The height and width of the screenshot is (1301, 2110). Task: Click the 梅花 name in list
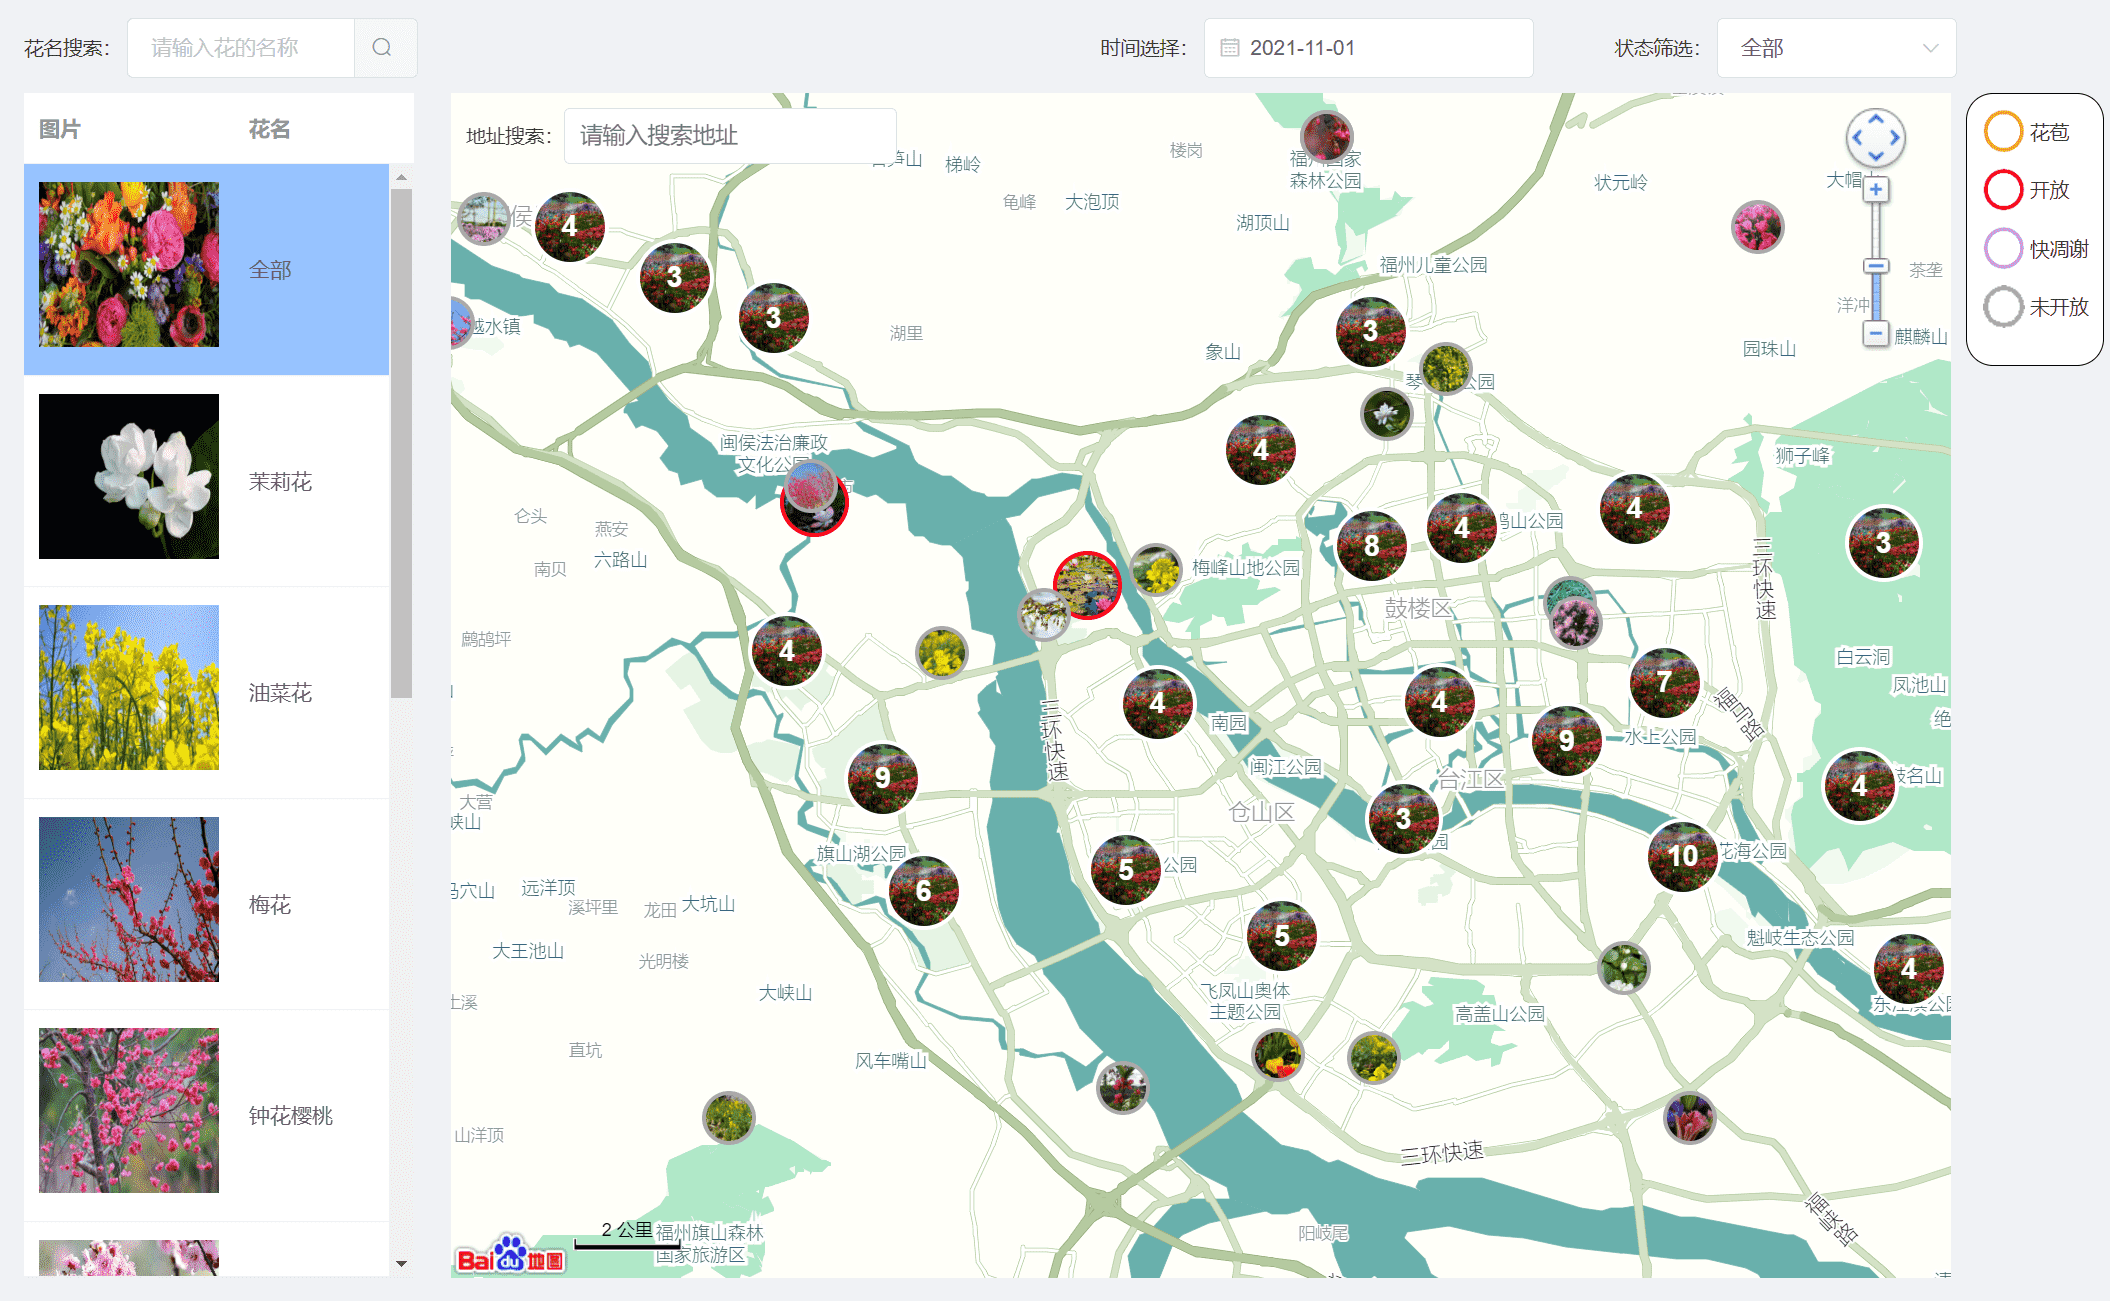click(270, 905)
